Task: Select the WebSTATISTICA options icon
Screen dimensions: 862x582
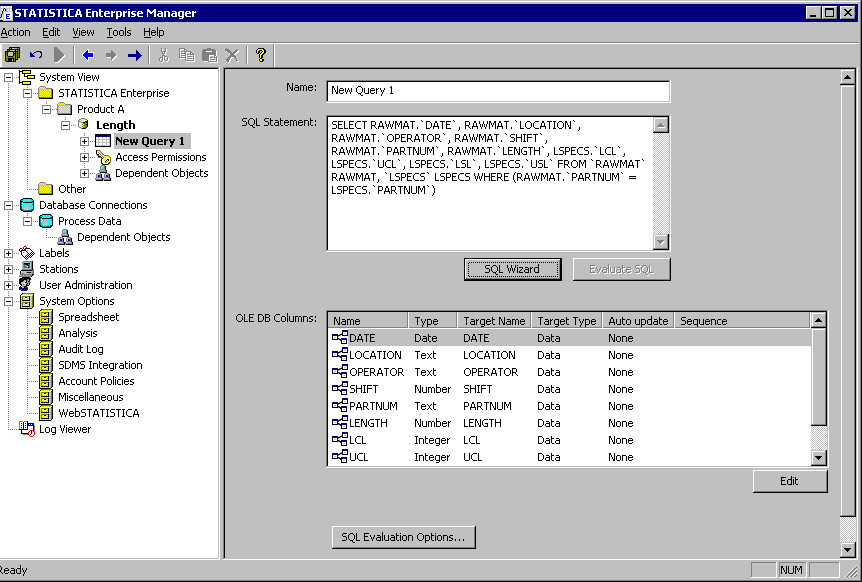Action: click(x=46, y=413)
